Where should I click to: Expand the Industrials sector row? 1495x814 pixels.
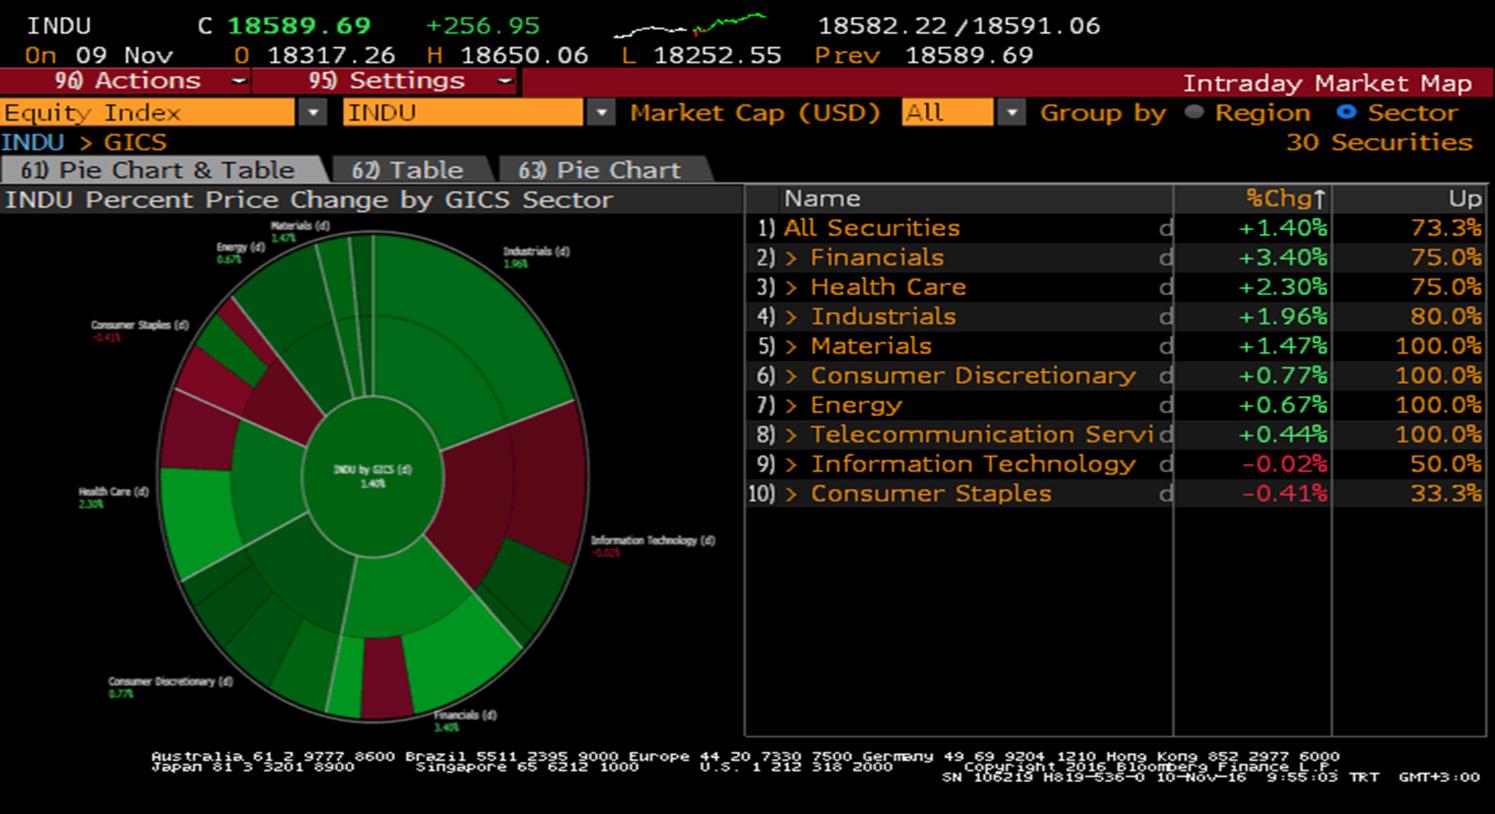[x=791, y=317]
